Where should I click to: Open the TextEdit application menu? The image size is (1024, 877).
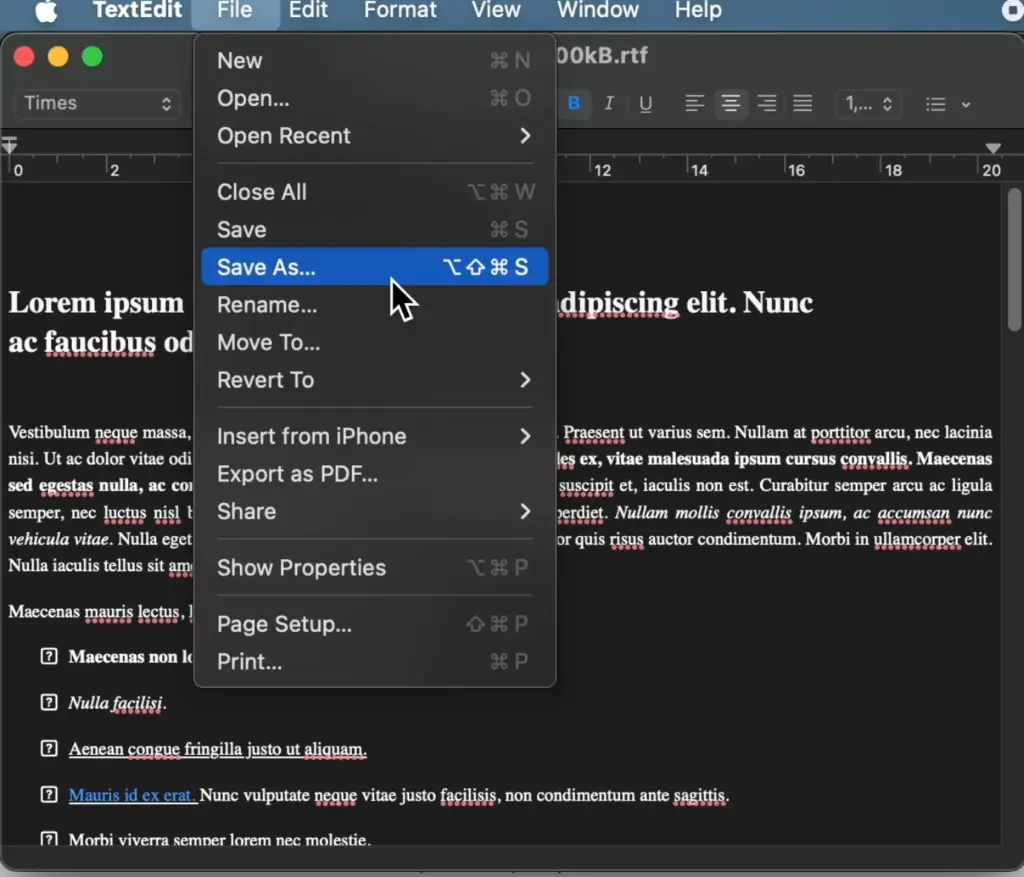tap(137, 10)
